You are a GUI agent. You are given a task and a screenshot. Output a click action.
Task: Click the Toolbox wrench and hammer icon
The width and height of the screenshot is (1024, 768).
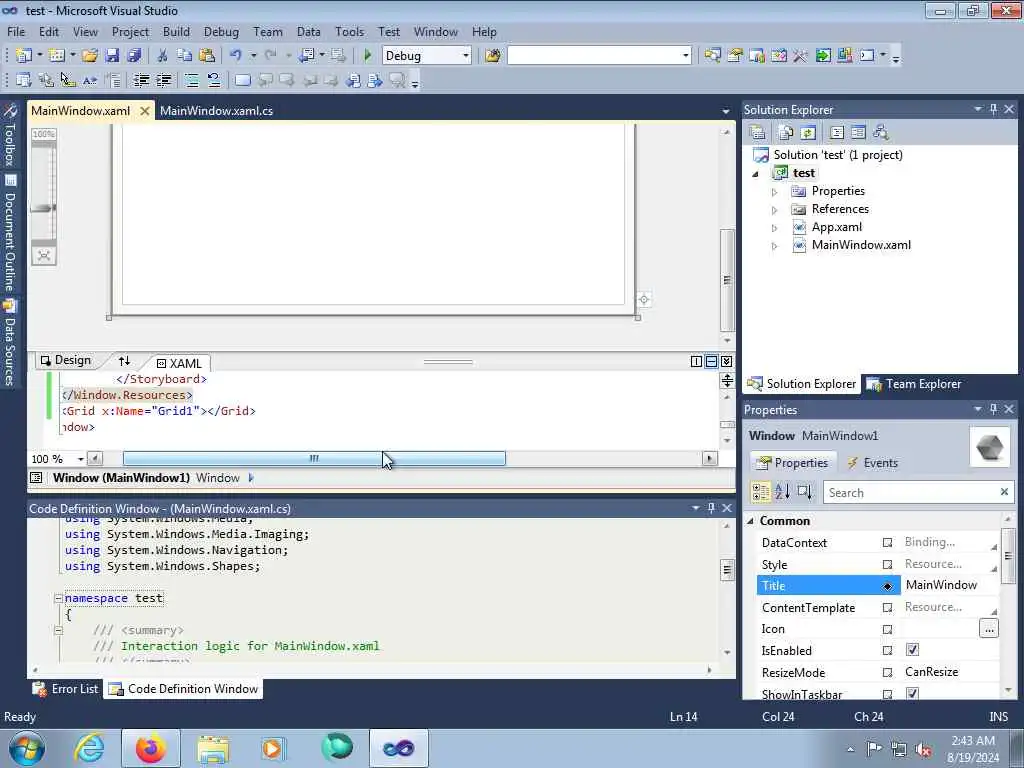pyautogui.click(x=800, y=56)
